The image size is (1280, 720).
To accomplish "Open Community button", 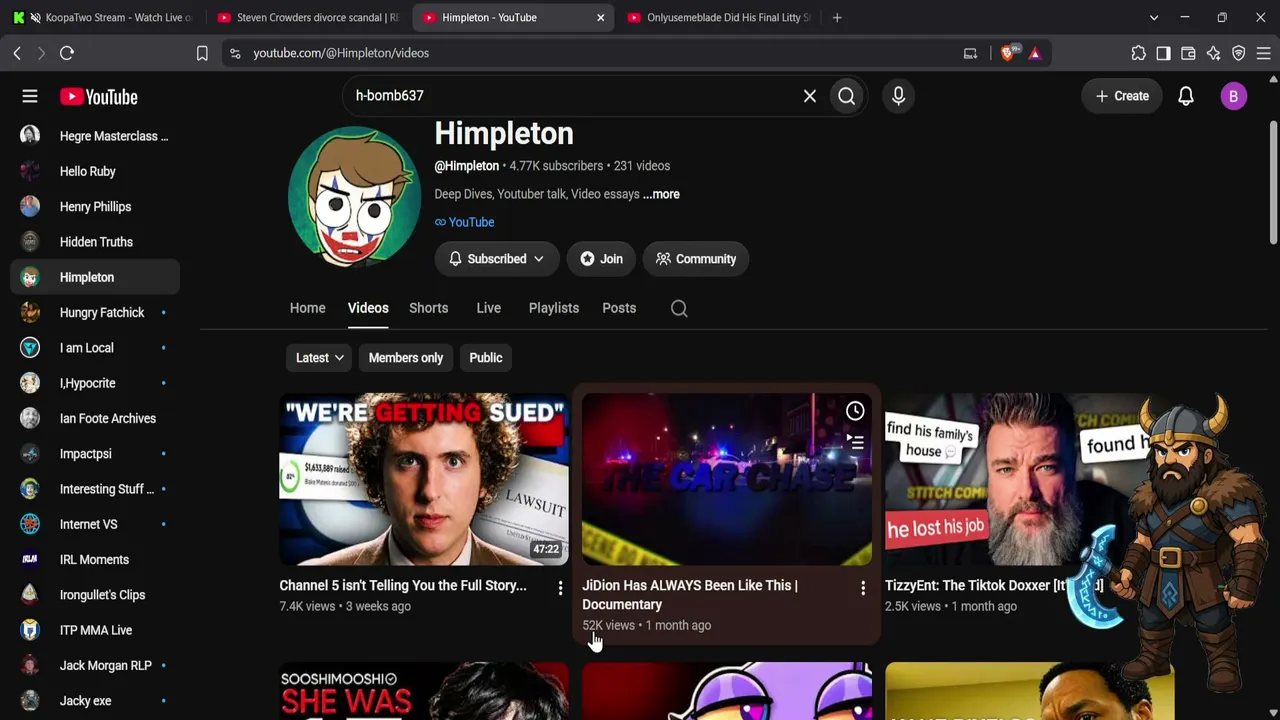I will 696,259.
